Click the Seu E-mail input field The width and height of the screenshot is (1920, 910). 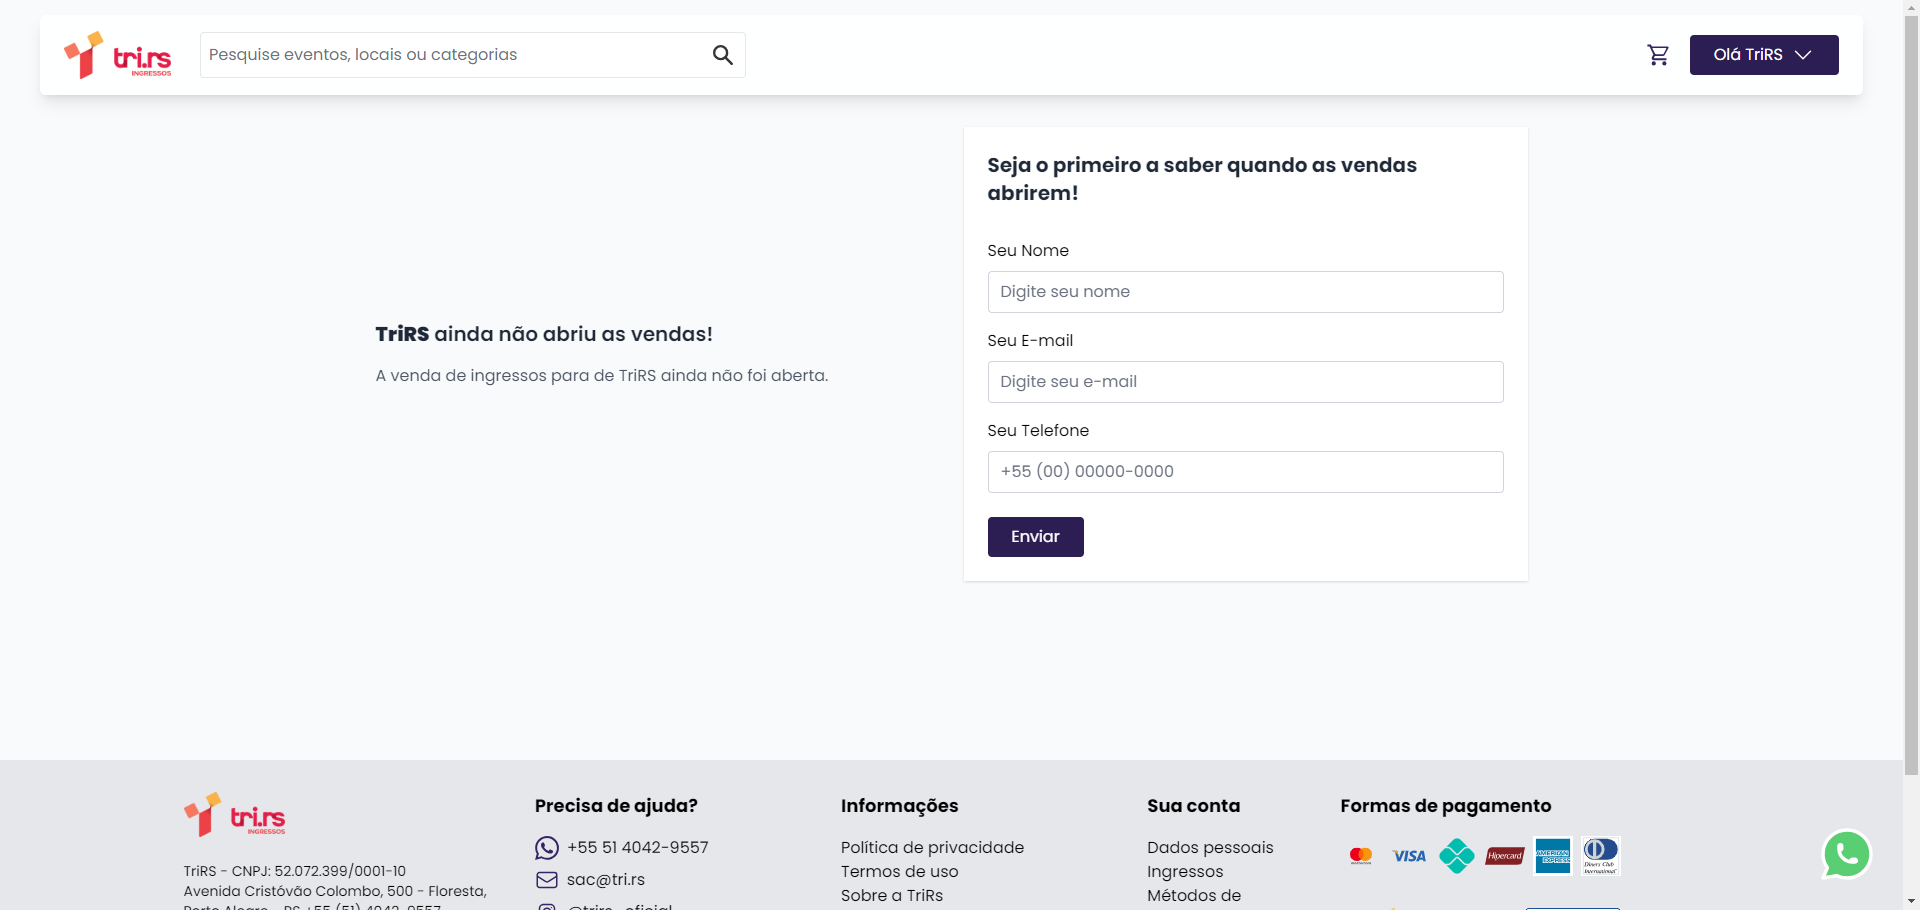coord(1245,382)
